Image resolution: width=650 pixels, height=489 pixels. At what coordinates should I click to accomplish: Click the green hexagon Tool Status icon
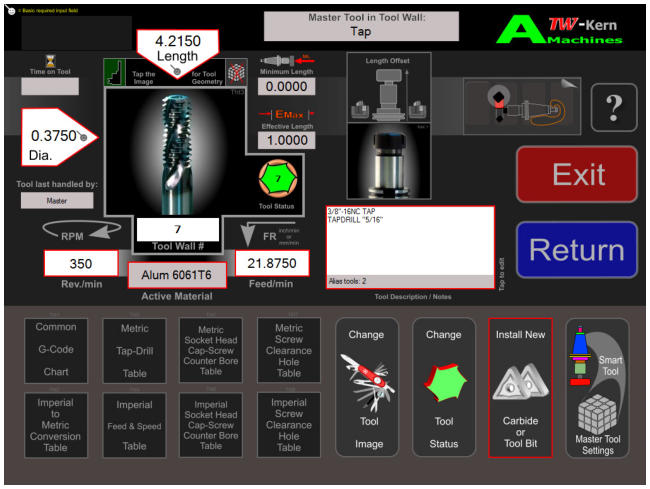point(278,179)
